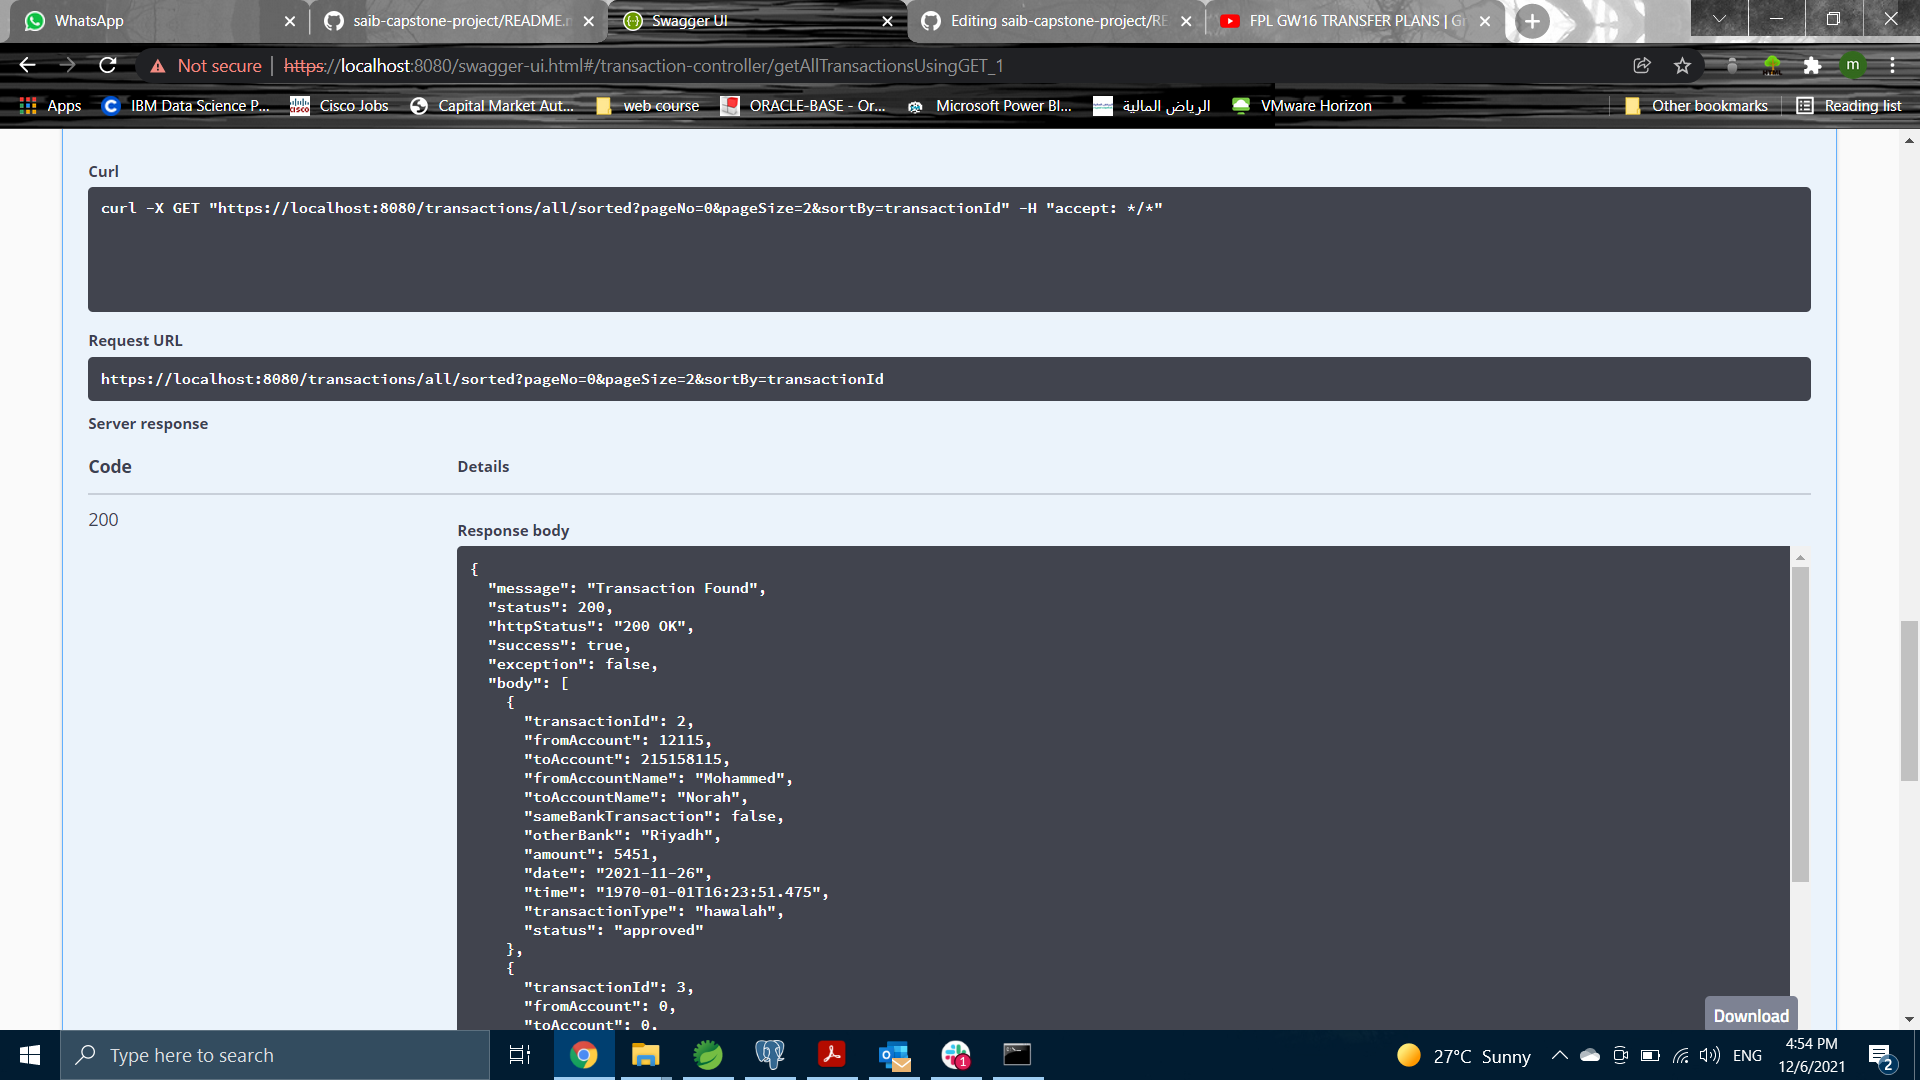
Task: Open the tab search chevron dropdown
Action: 1719,18
